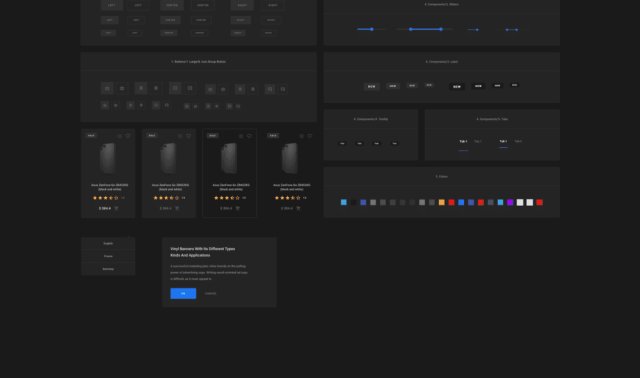This screenshot has width=640, height=378.
Task: Click SALE badge on rightmost product card
Action: [273, 135]
